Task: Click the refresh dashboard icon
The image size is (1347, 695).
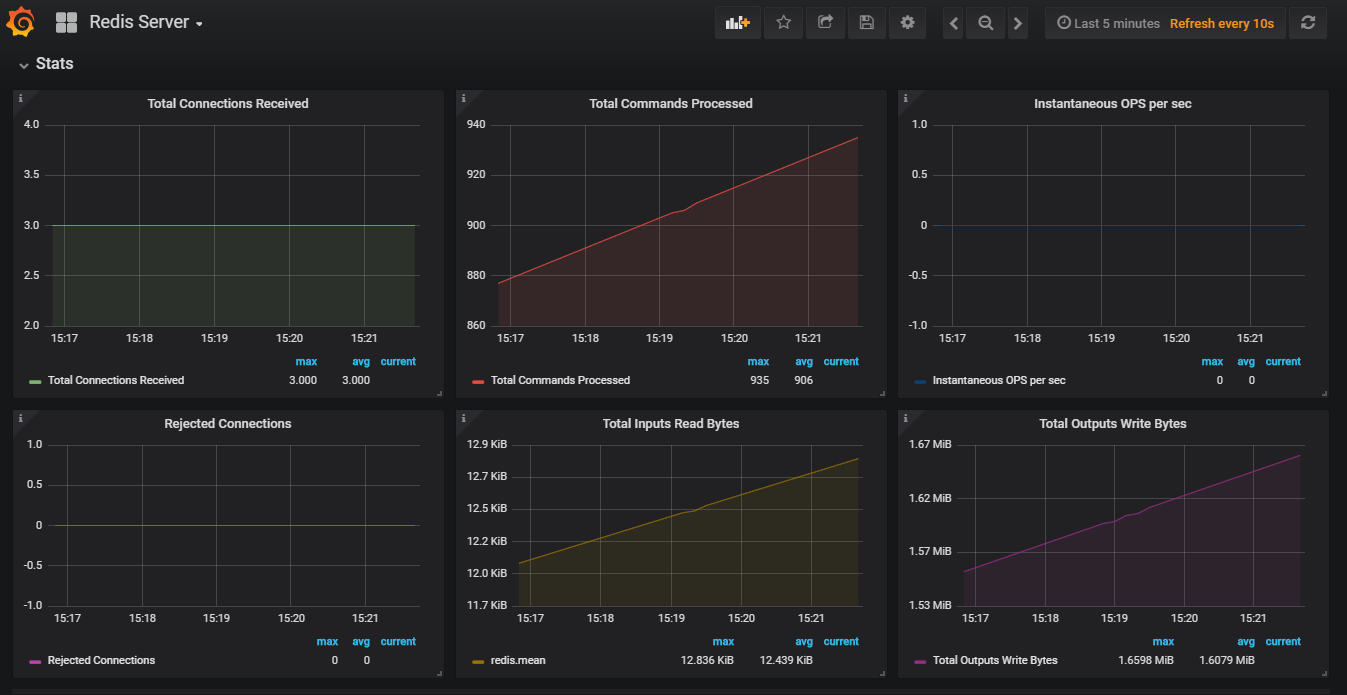Action: coord(1308,23)
